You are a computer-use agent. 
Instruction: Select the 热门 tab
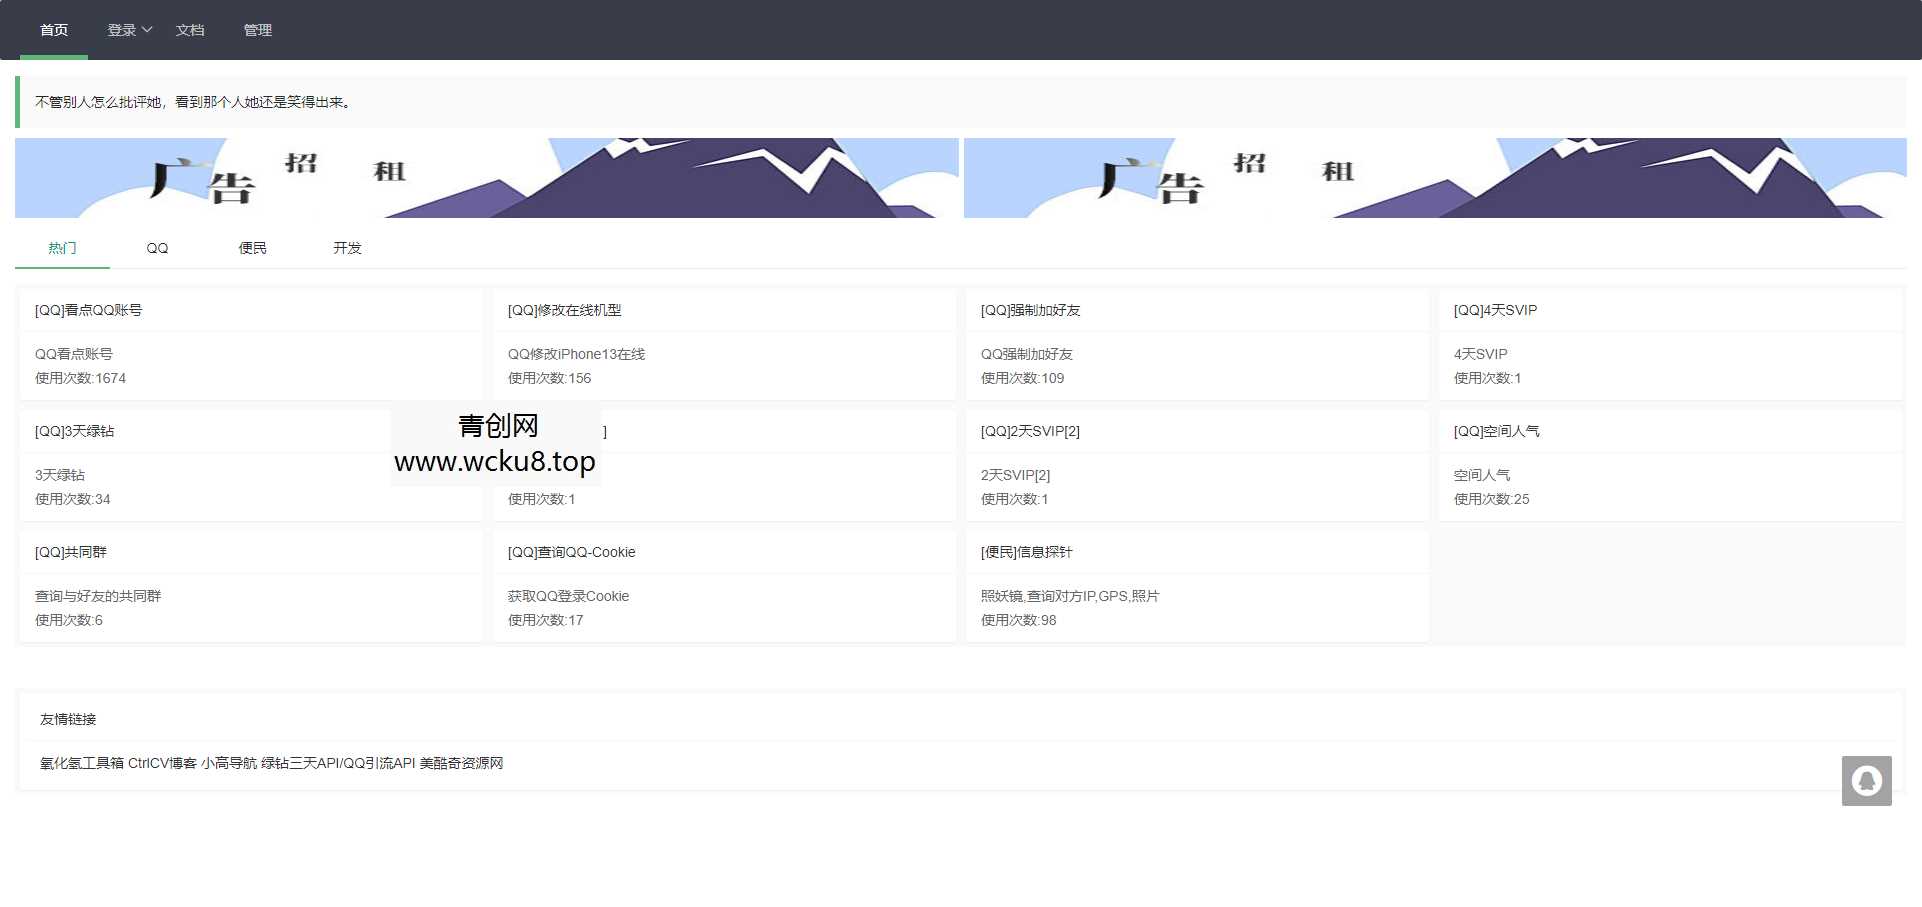62,248
